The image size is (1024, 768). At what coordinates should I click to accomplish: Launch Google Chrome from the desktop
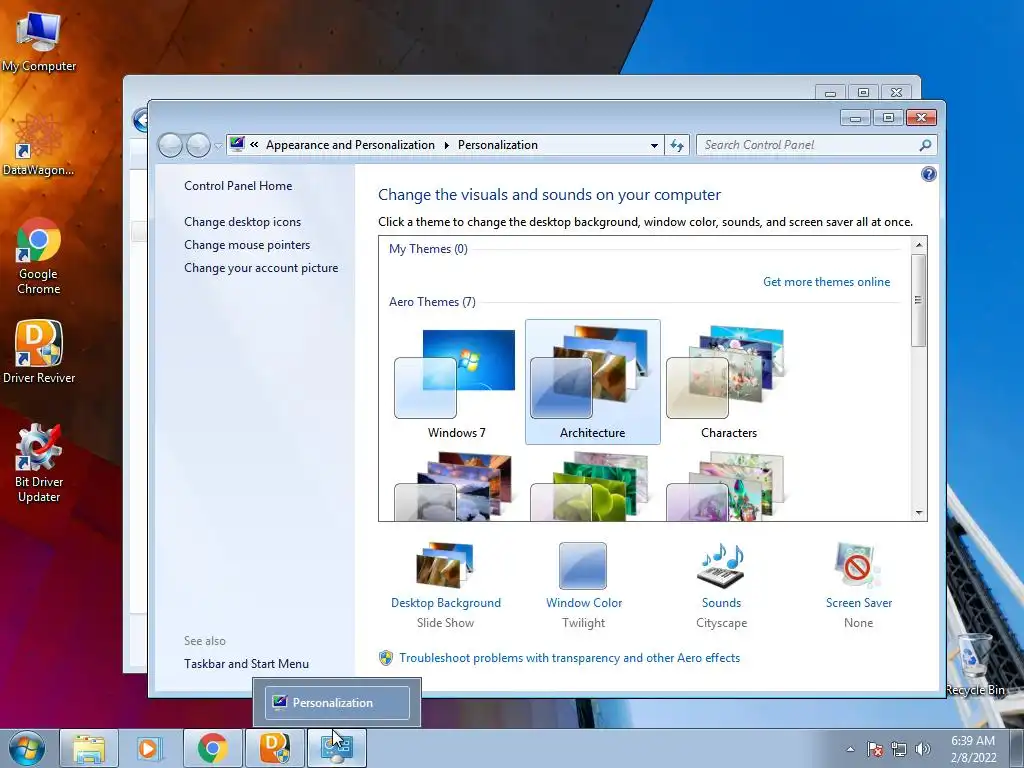38,256
